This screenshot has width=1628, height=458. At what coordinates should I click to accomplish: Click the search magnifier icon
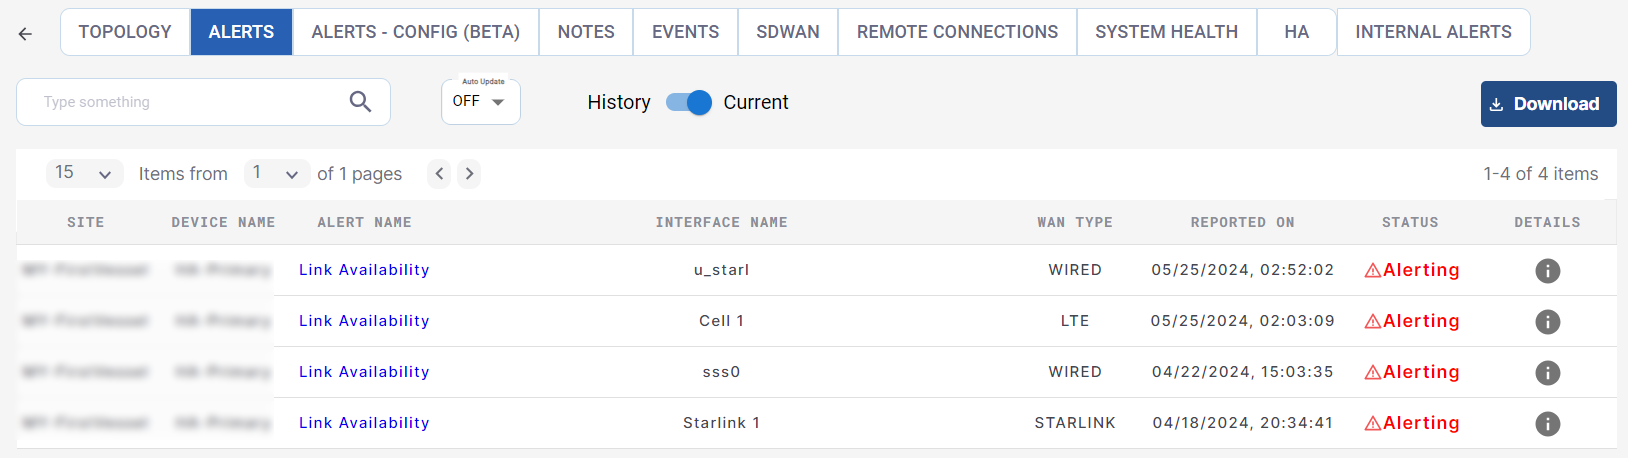tap(360, 102)
